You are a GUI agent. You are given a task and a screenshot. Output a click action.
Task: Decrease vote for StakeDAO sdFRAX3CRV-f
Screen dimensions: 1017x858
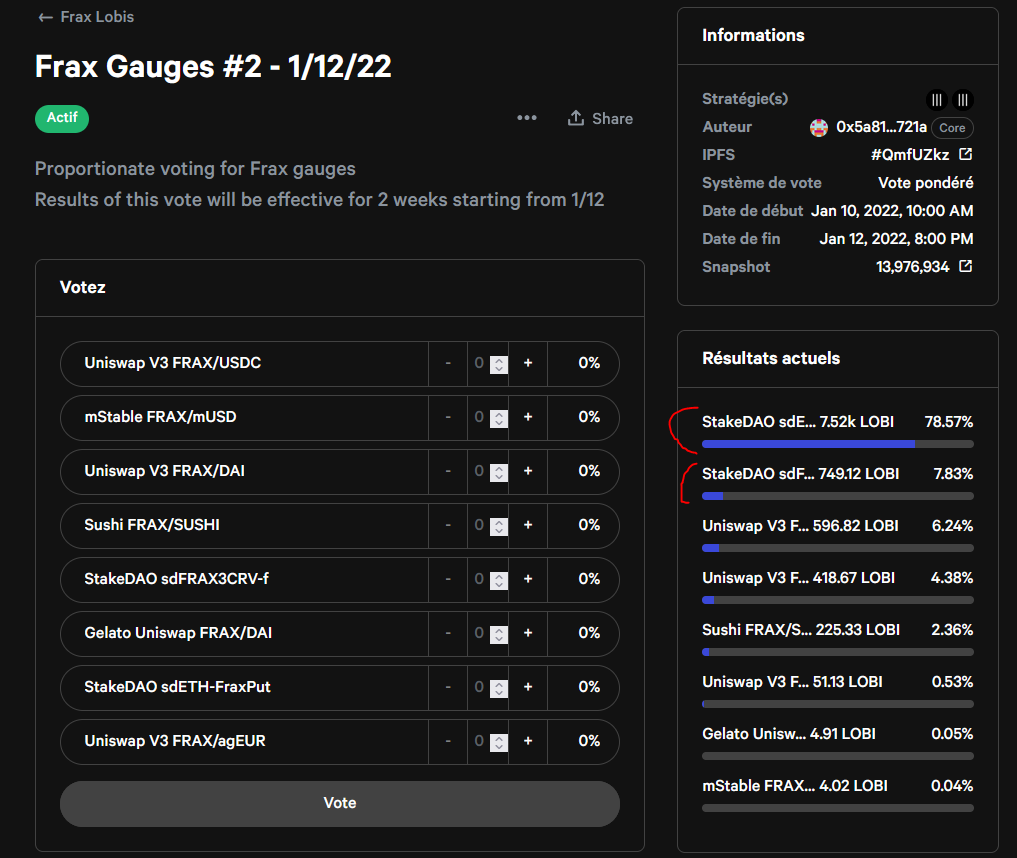click(448, 579)
